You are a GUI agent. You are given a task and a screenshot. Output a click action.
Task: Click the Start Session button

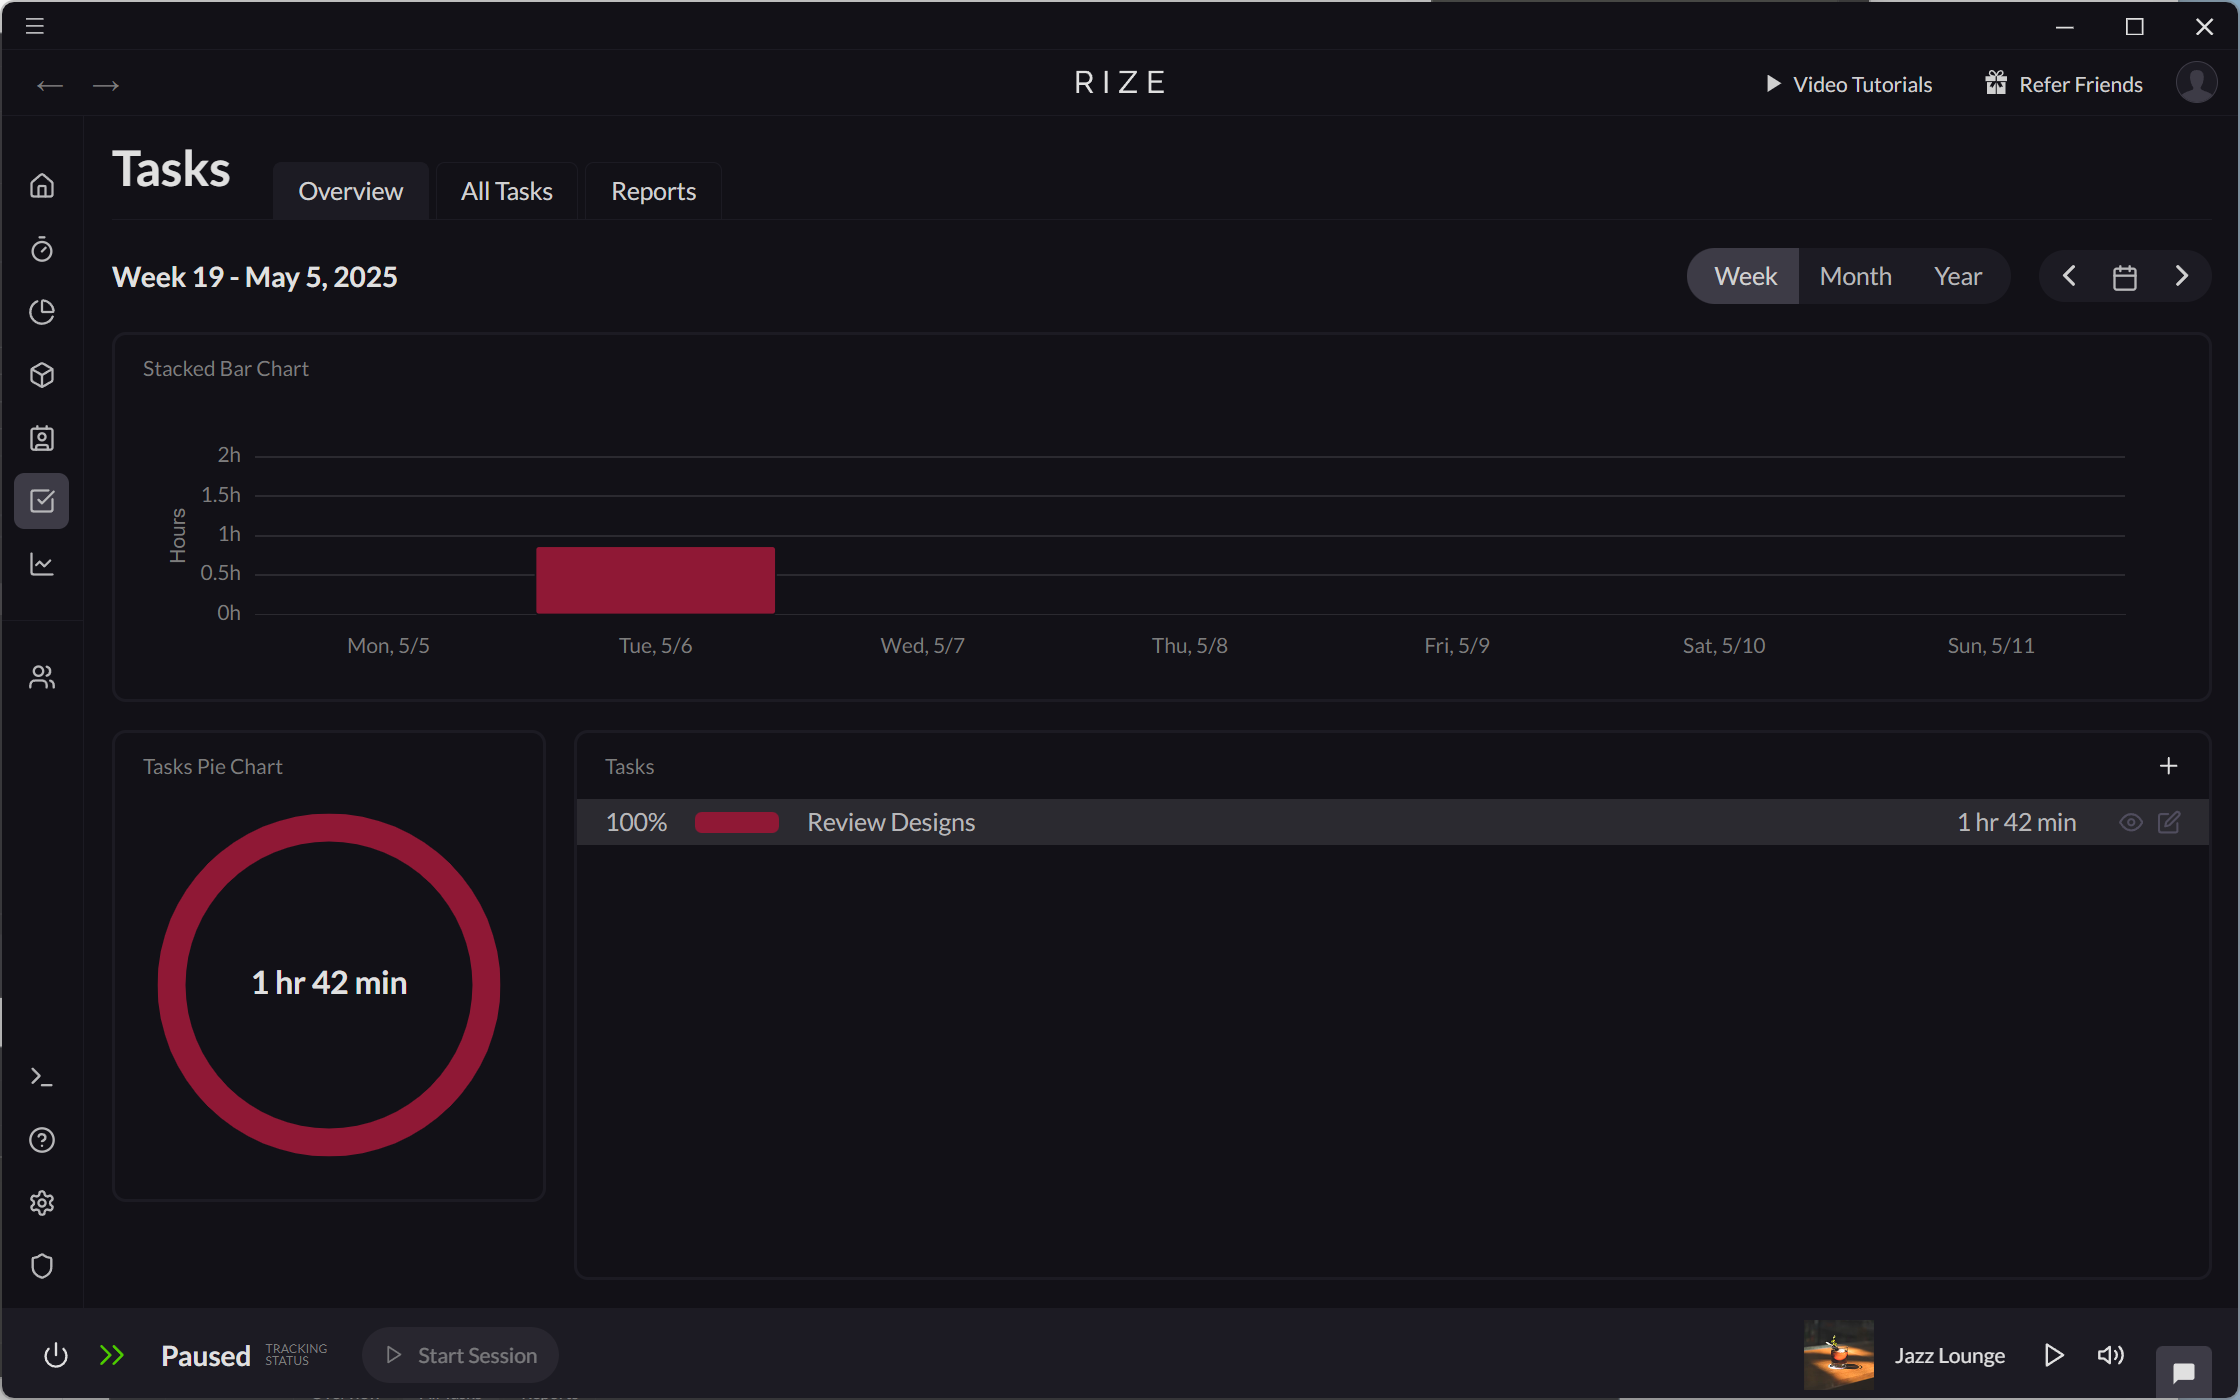460,1355
